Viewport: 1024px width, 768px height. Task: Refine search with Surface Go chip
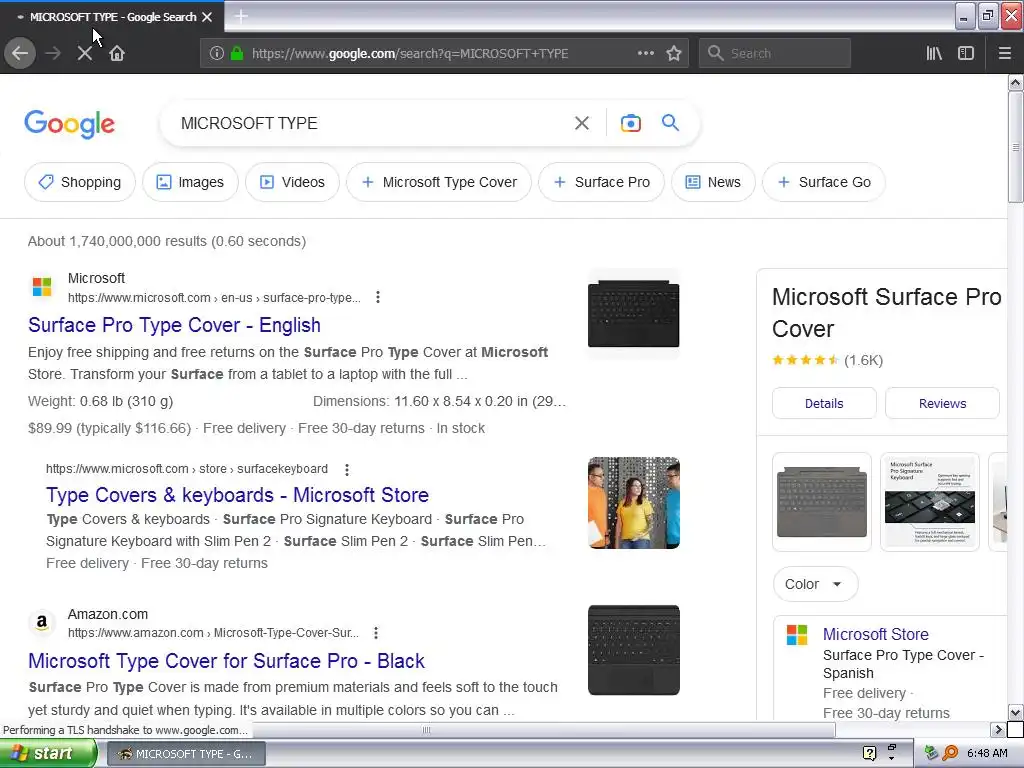(824, 182)
